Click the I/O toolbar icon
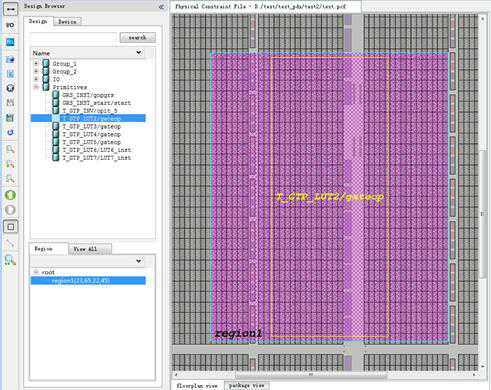The height and width of the screenshot is (390, 491). [10, 25]
